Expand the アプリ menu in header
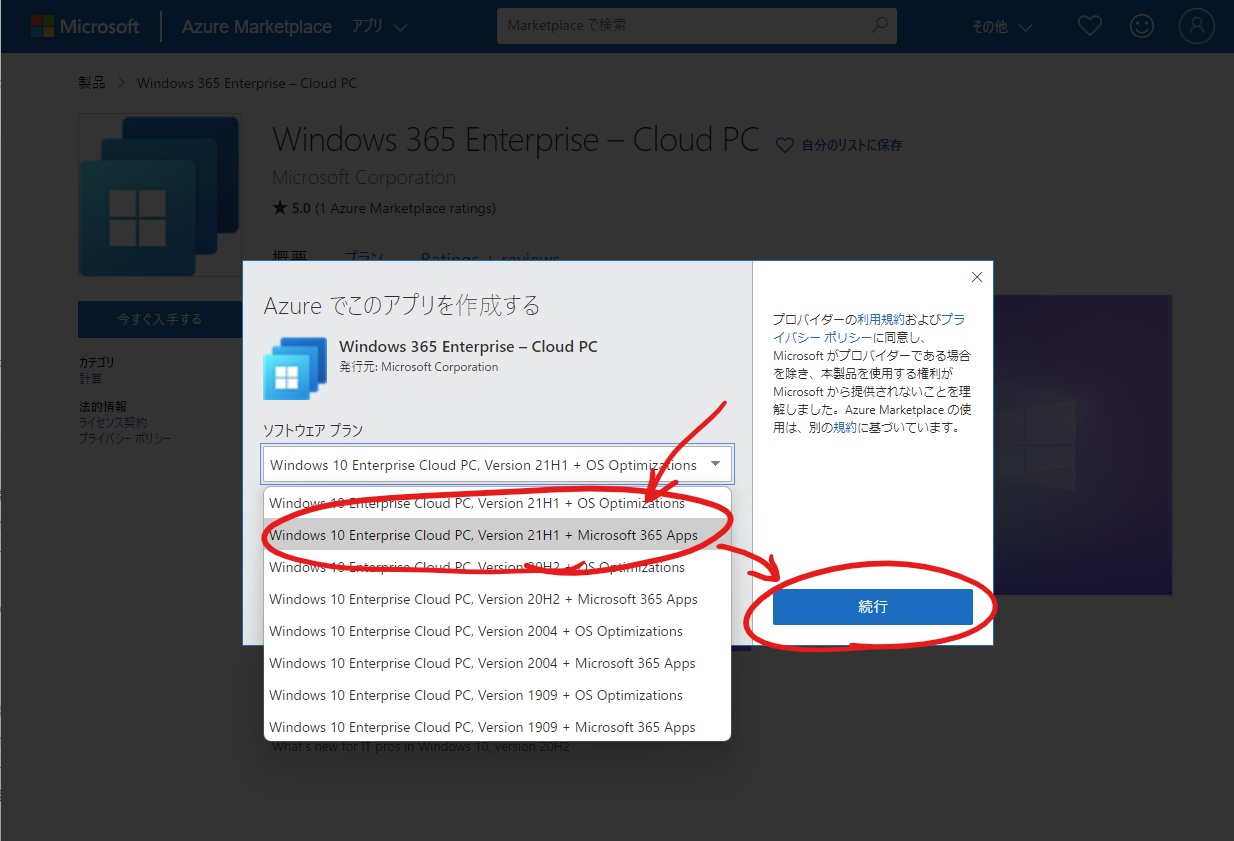The width and height of the screenshot is (1234, 841). (x=379, y=27)
